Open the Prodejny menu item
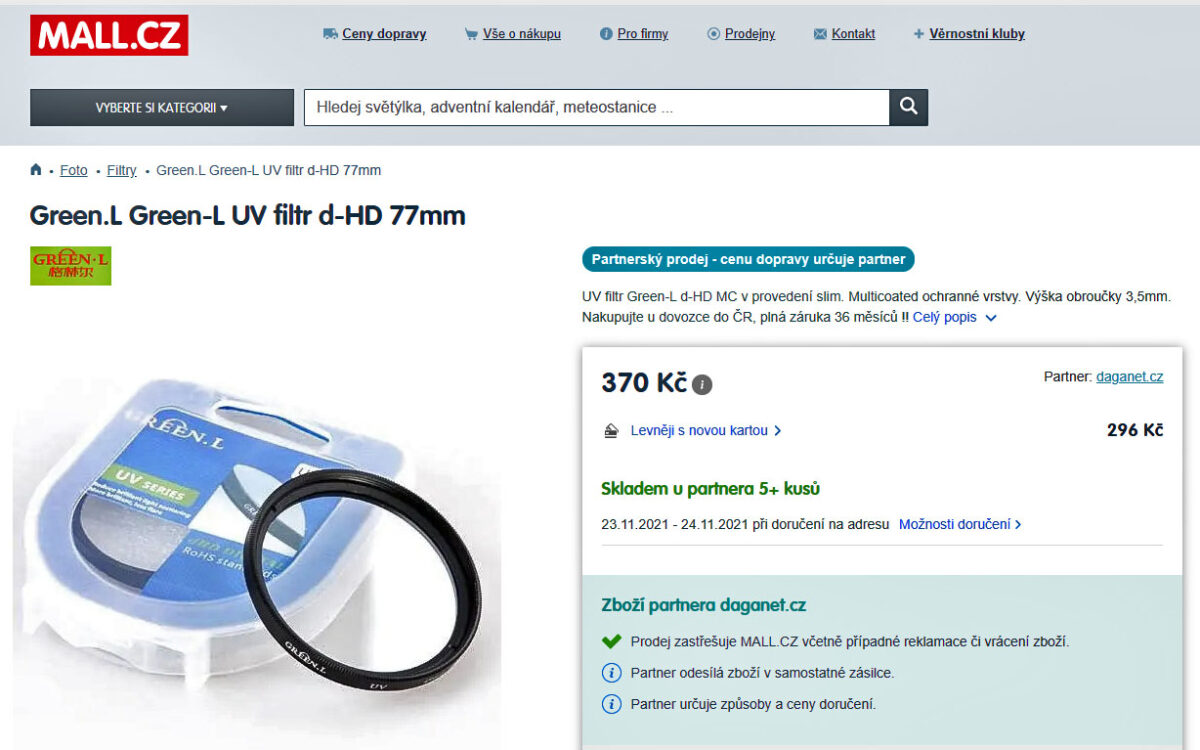Viewport: 1200px width, 750px height. tap(741, 34)
